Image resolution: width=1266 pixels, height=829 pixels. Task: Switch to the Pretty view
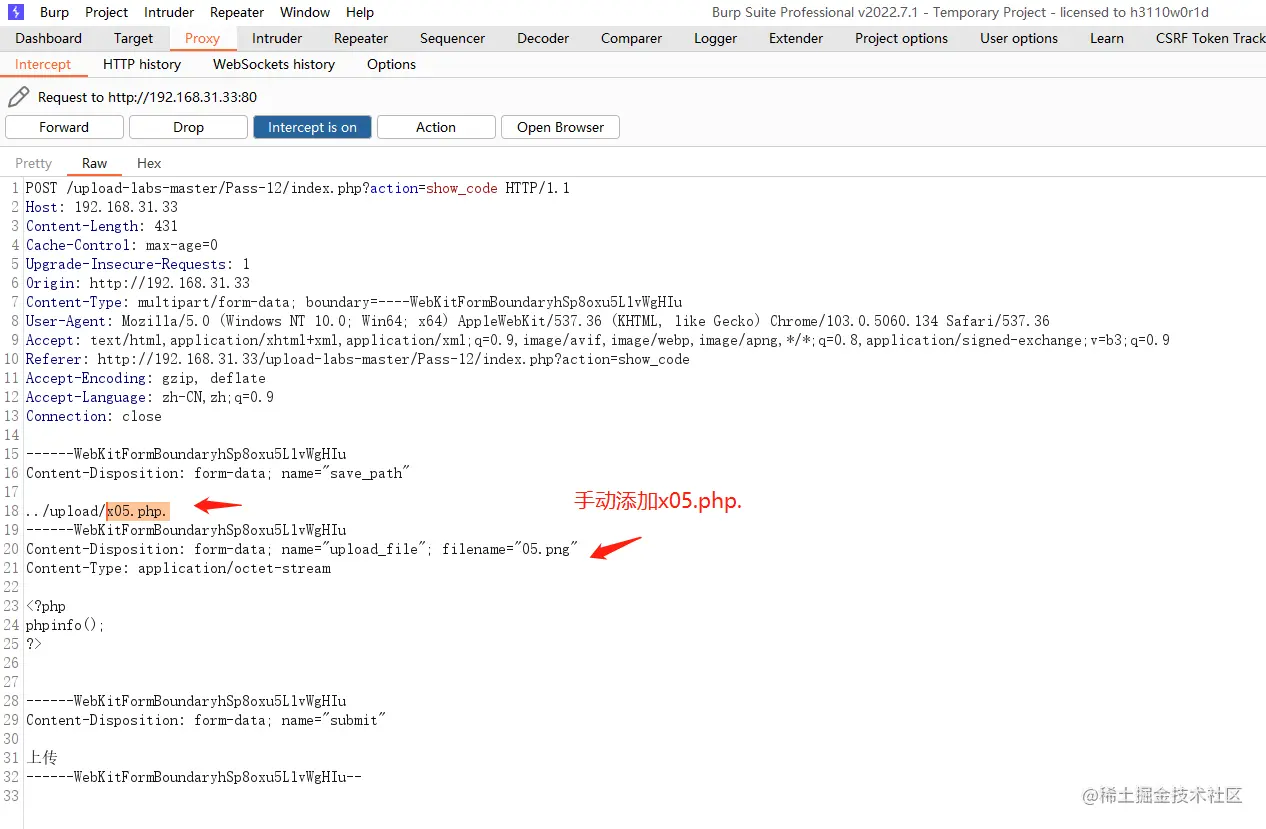coord(33,163)
